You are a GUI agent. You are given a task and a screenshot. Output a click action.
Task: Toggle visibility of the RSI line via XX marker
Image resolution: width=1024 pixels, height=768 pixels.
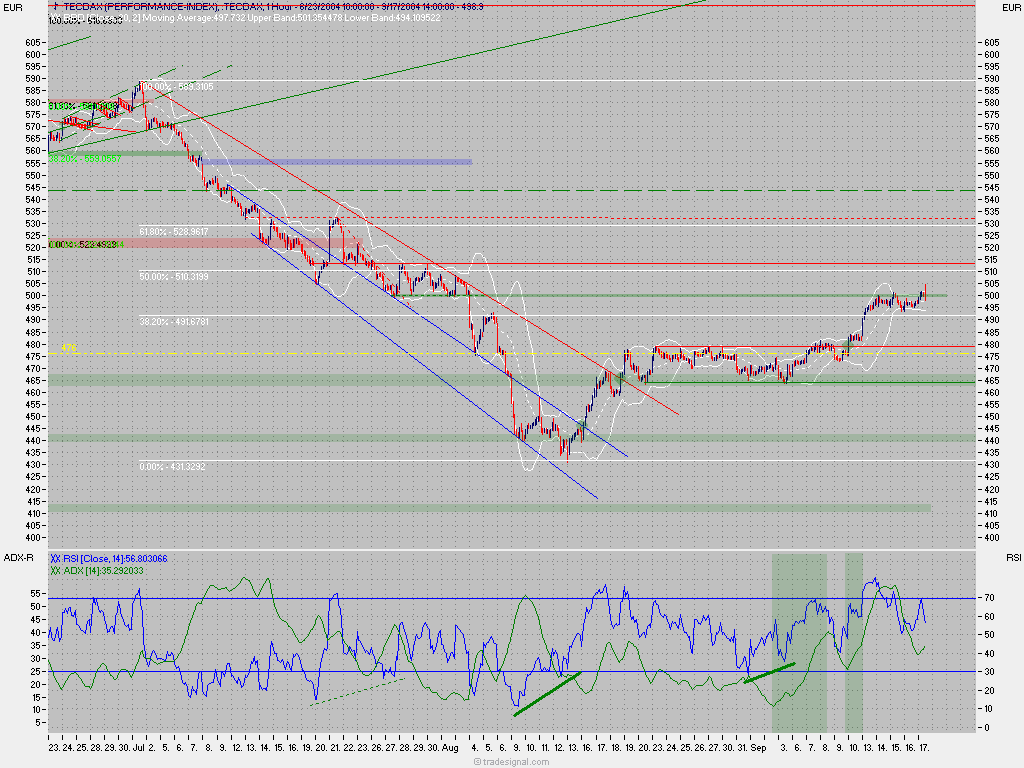tap(55, 558)
